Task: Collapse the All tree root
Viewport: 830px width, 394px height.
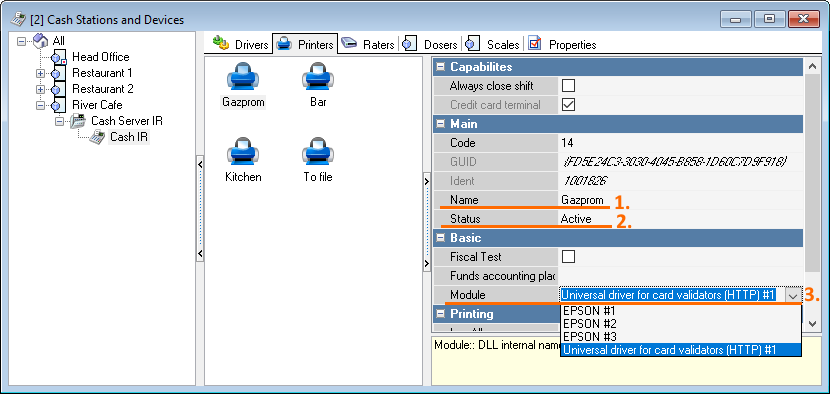Action: pyautogui.click(x=22, y=41)
